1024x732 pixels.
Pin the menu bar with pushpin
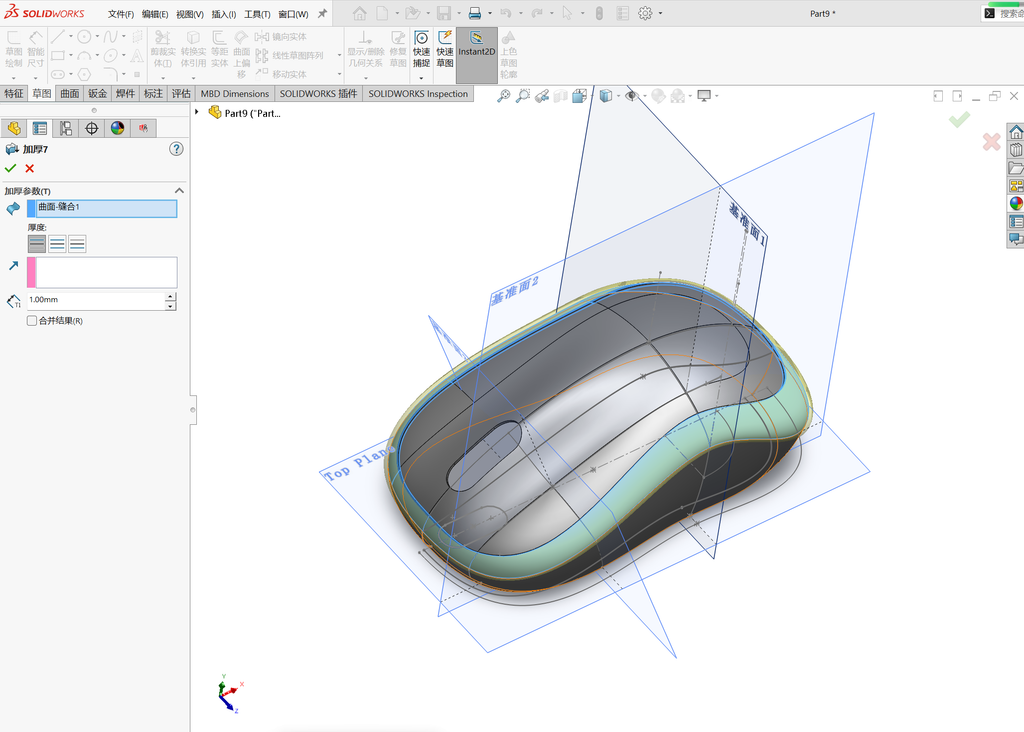(323, 13)
